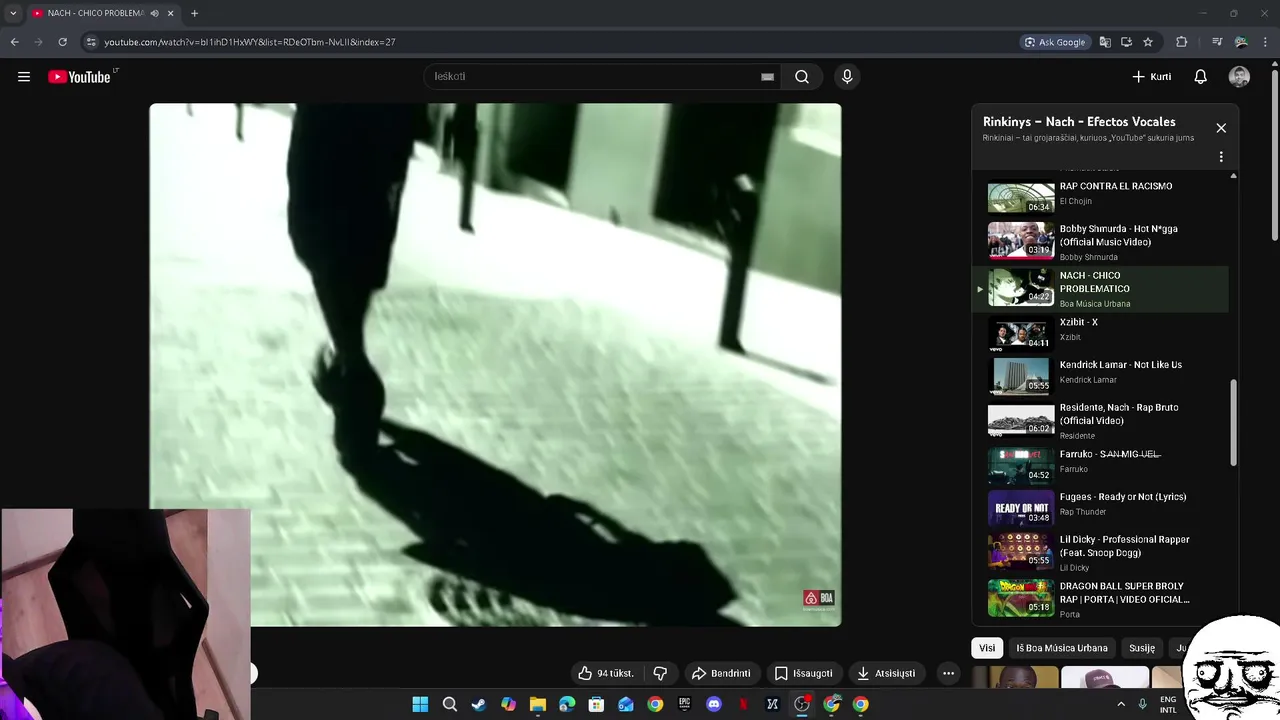Play Kendrick Lamar - Not Like Us
The width and height of the screenshot is (1280, 720).
(1100, 375)
